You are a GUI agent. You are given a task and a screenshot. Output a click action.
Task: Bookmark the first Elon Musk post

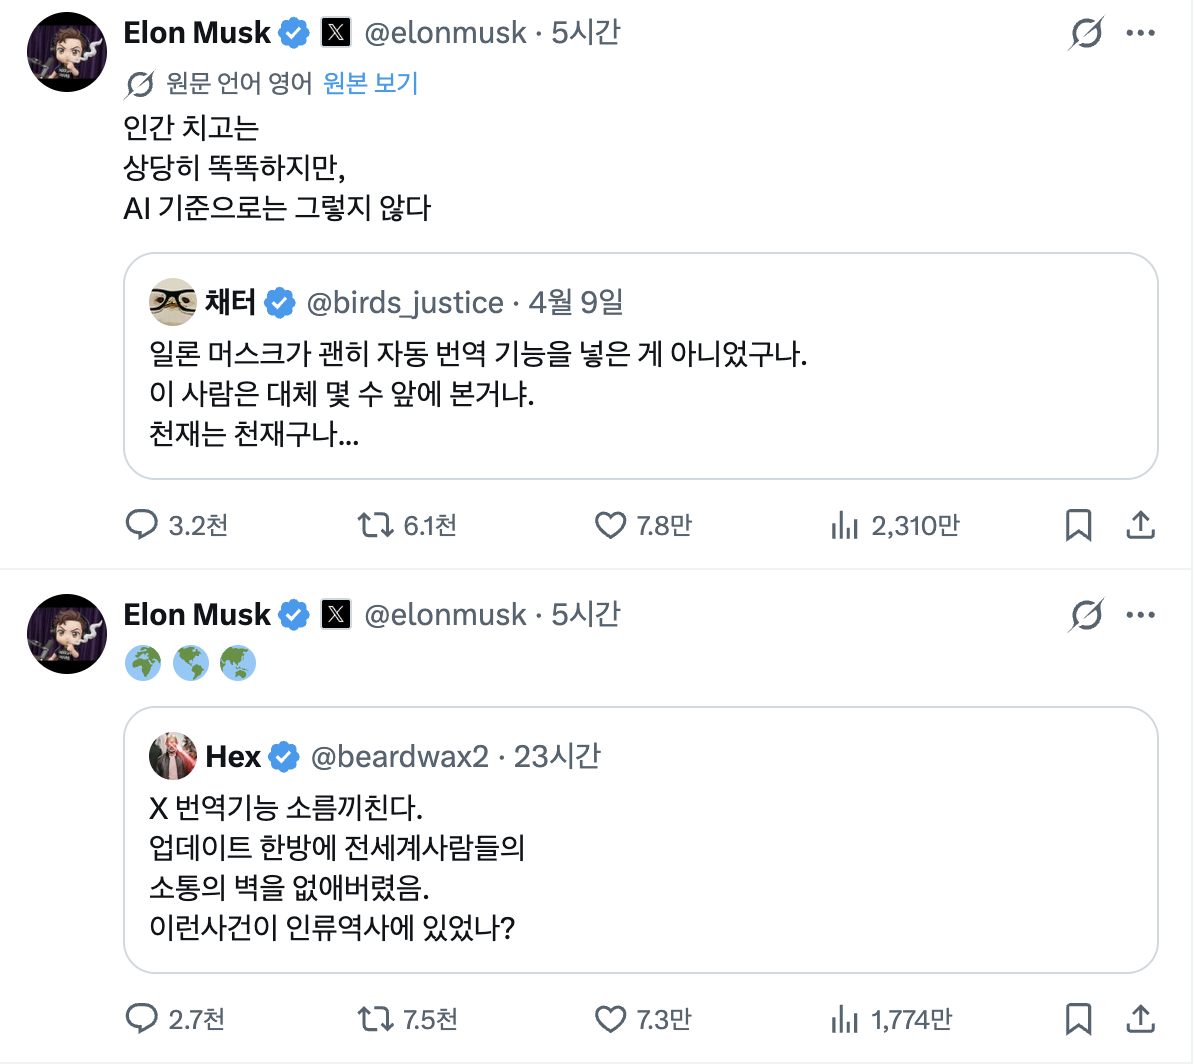[x=1078, y=525]
